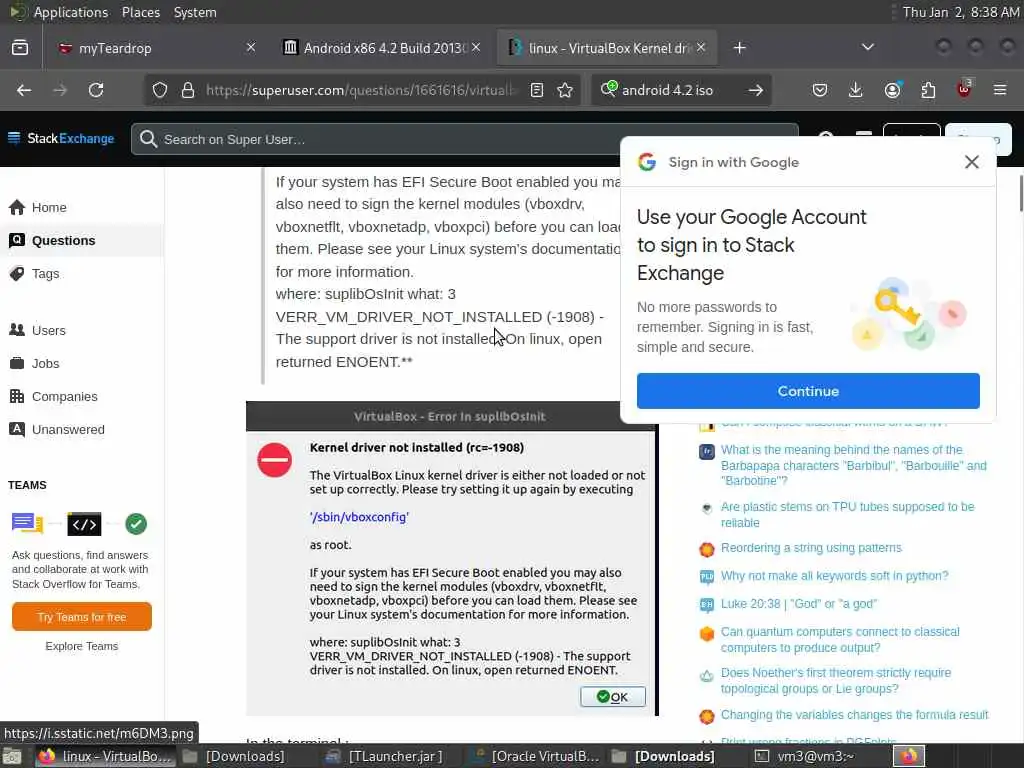Click the VirtualBox error screenshot image
Image resolution: width=1024 pixels, height=768 pixels.
(x=452, y=558)
